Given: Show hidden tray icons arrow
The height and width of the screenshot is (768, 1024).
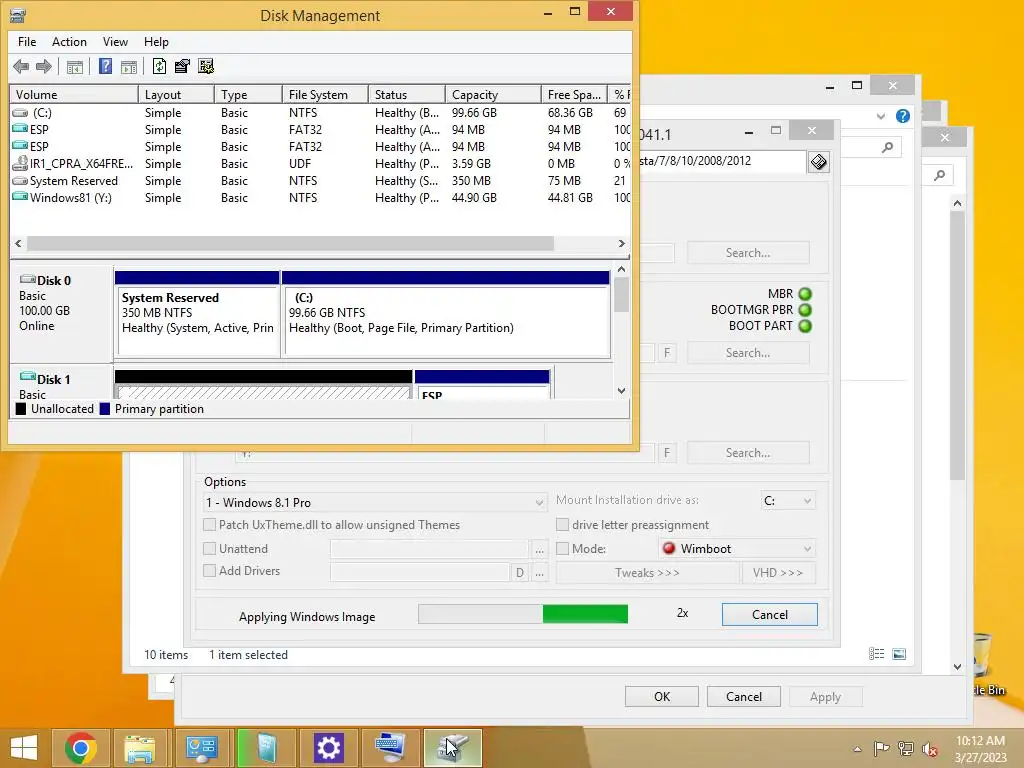Looking at the screenshot, I should click(x=857, y=749).
